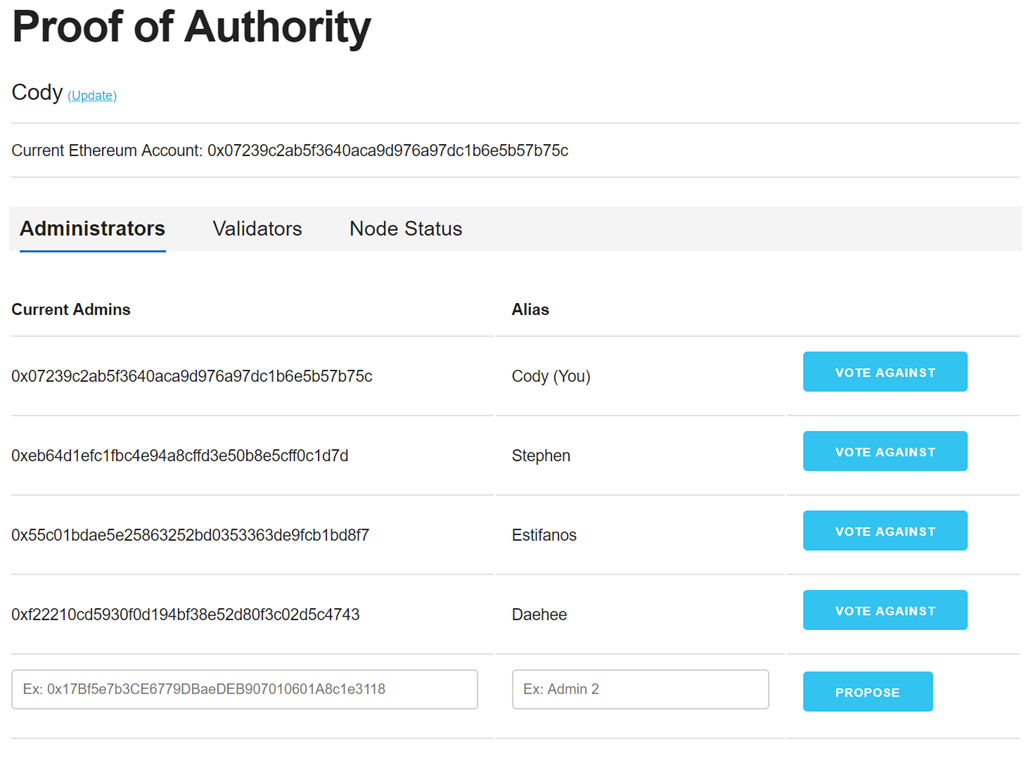Image resolution: width=1024 pixels, height=765 pixels.
Task: Focus the new admin address input field
Action: [x=244, y=690]
